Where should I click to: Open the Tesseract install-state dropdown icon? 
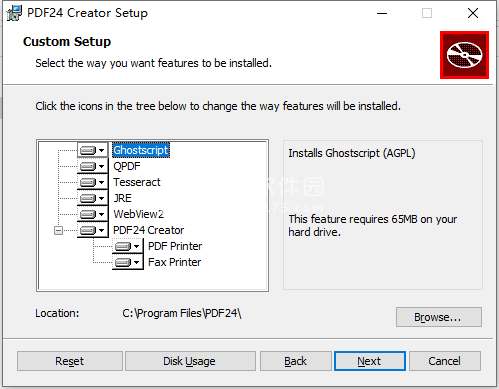pos(93,182)
